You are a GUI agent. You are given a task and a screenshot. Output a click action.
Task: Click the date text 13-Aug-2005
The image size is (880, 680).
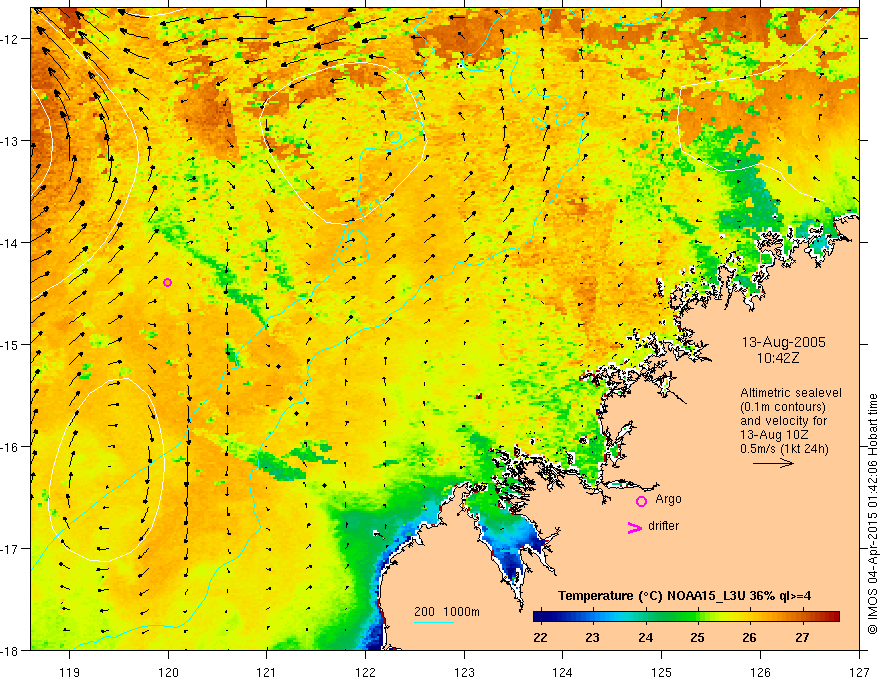point(783,342)
